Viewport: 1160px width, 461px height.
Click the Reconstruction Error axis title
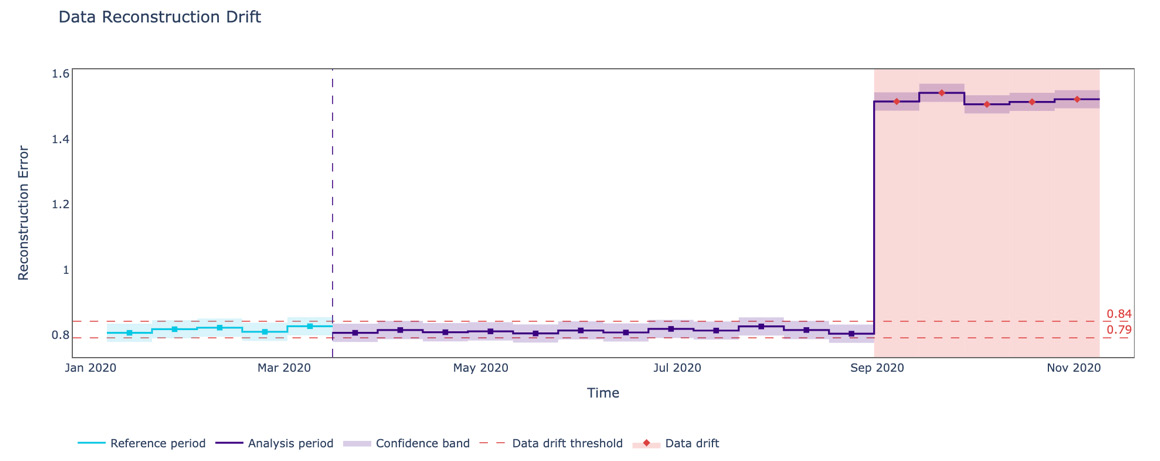(x=23, y=212)
